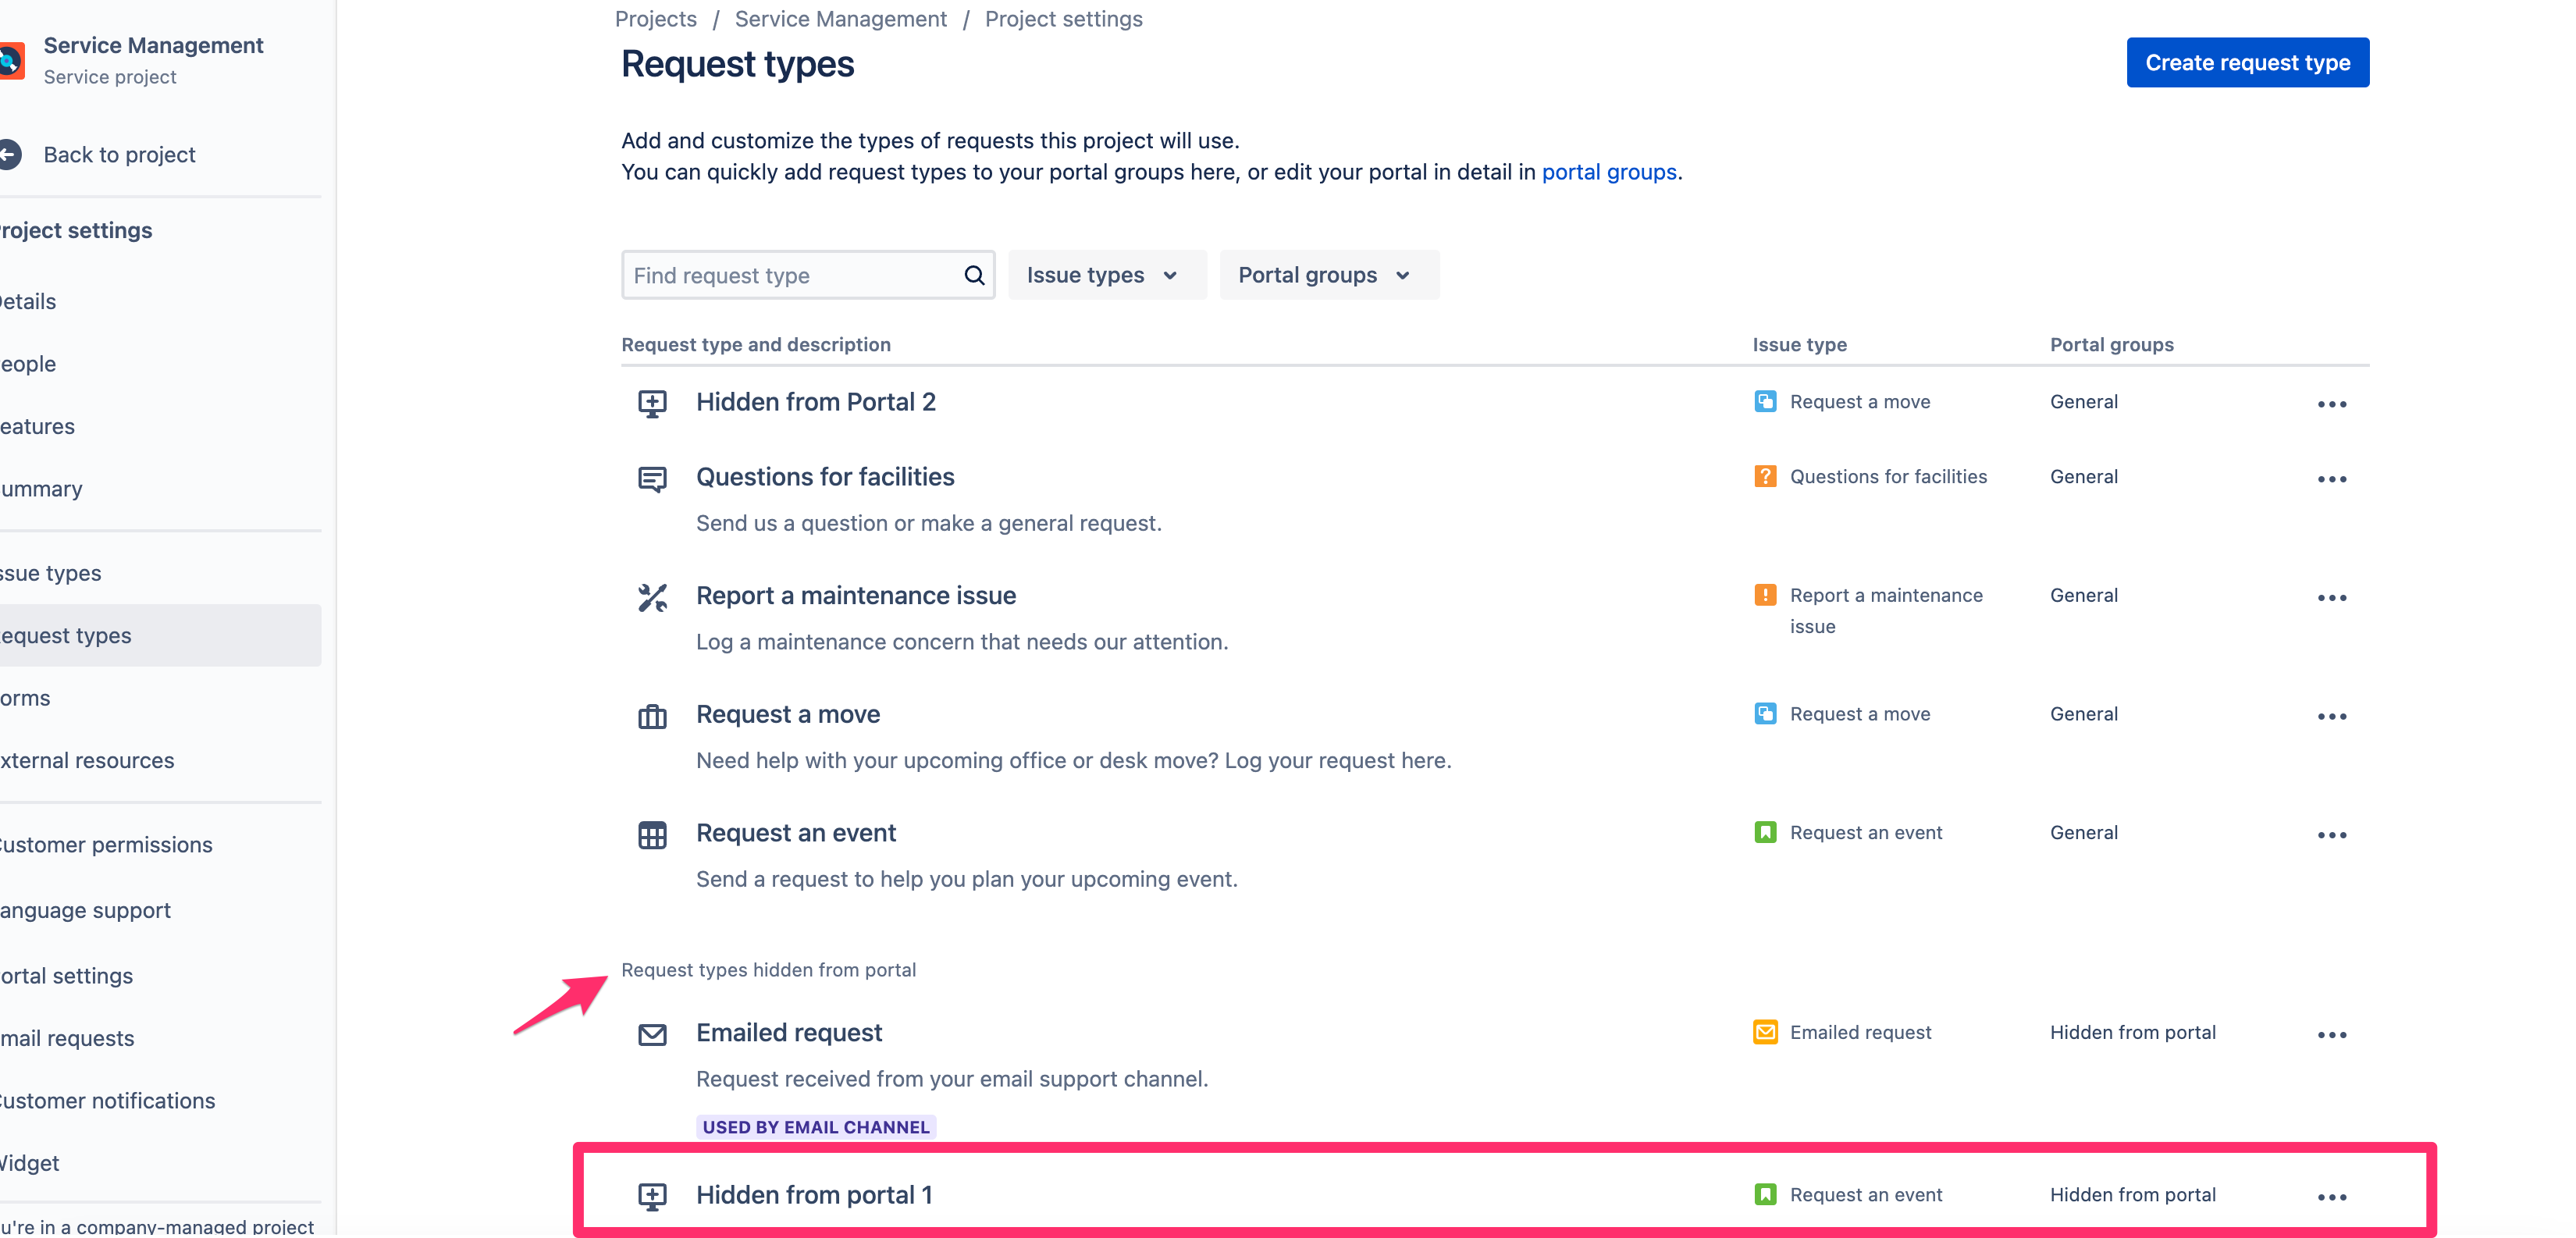The width and height of the screenshot is (2576, 1238).
Task: Follow the portal groups link in the description
Action: tap(1608, 172)
